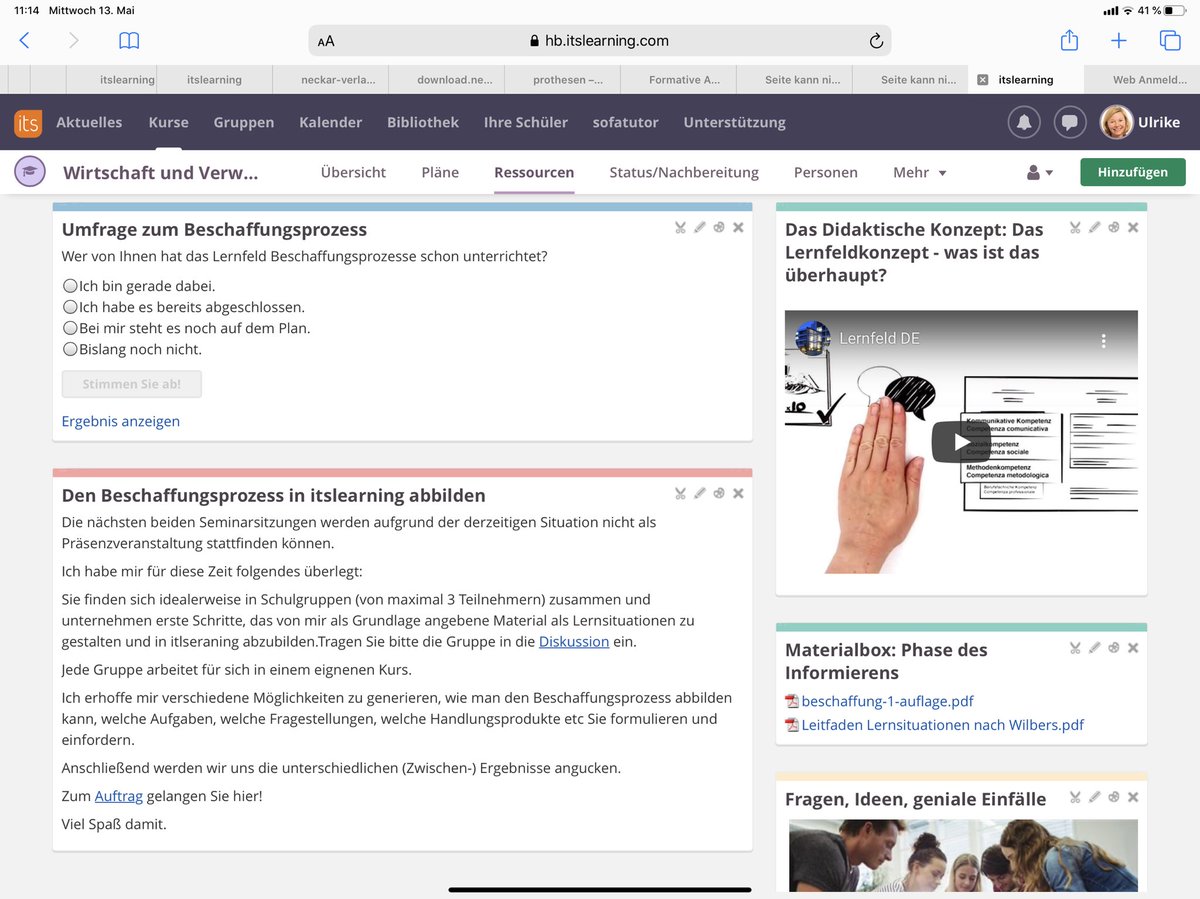Open Bibliothek in top navigation
Image resolution: width=1200 pixels, height=899 pixels.
click(x=423, y=122)
